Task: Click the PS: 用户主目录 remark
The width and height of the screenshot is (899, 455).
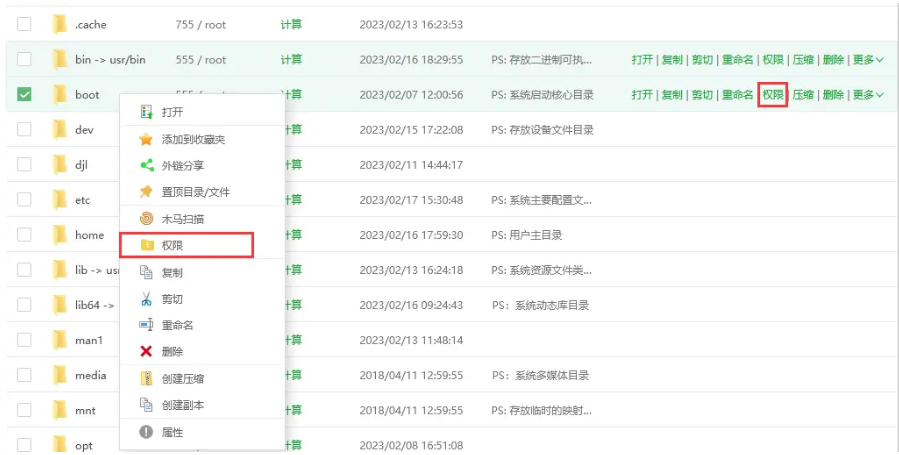Action: (527, 235)
